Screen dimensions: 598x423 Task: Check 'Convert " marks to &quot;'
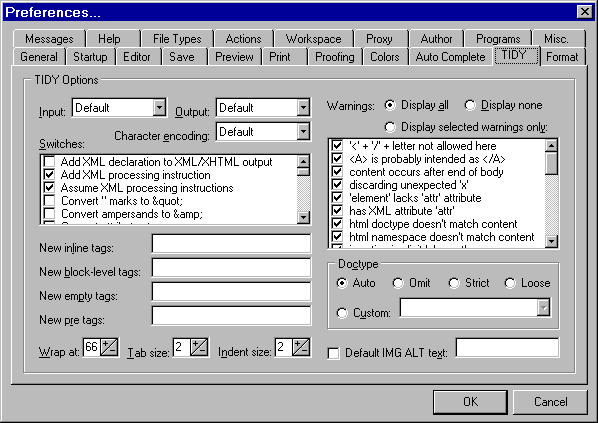coord(49,201)
